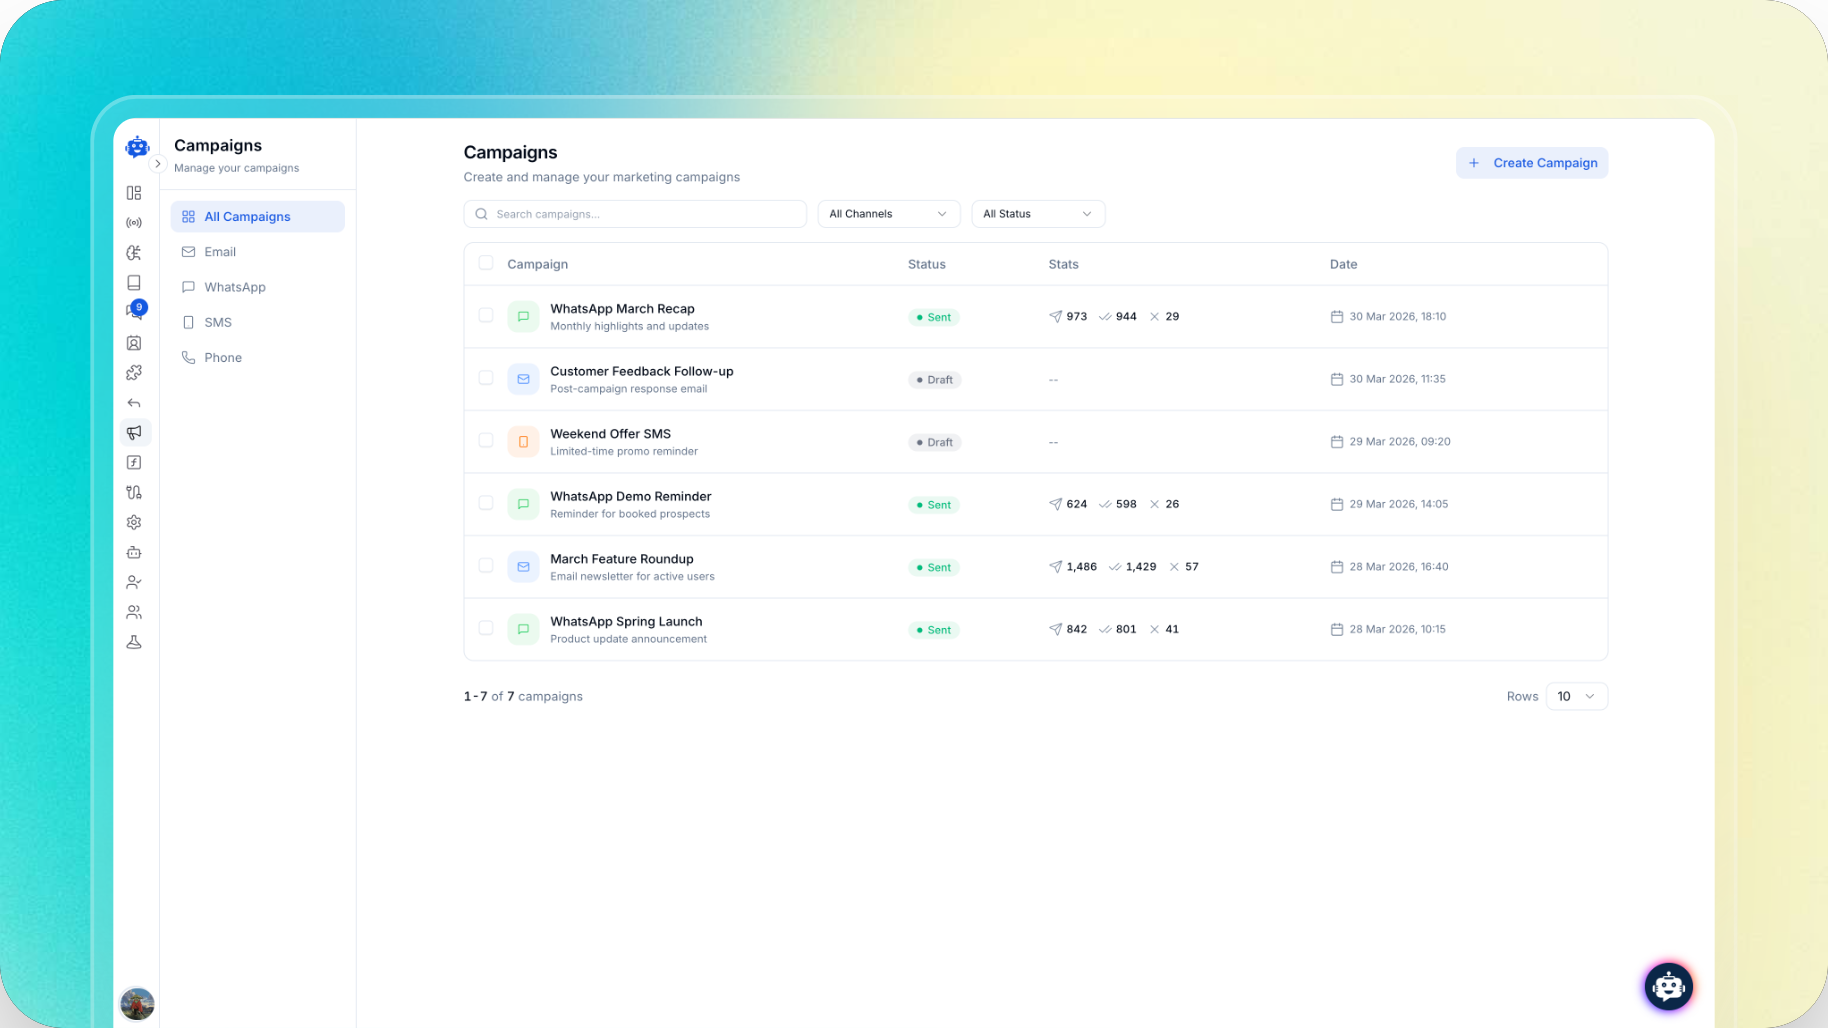Select the Email item in campaigns menu
The height and width of the screenshot is (1028, 1828).
coord(220,252)
